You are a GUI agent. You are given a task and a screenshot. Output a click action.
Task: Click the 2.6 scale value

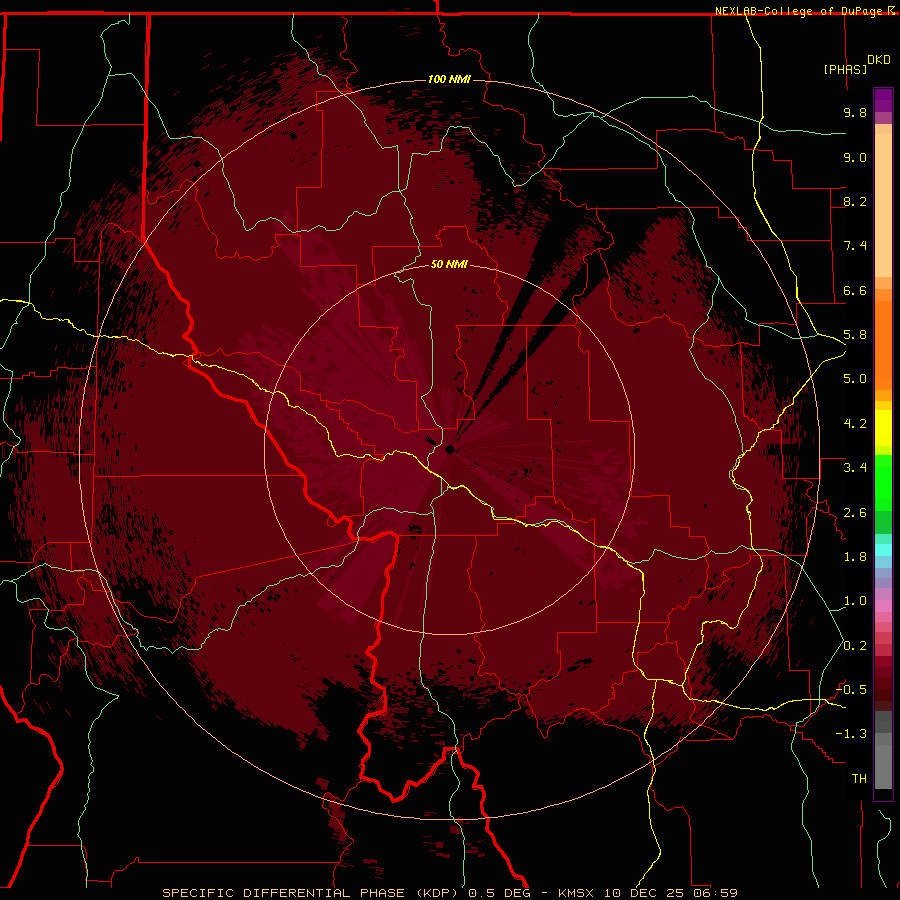point(855,513)
